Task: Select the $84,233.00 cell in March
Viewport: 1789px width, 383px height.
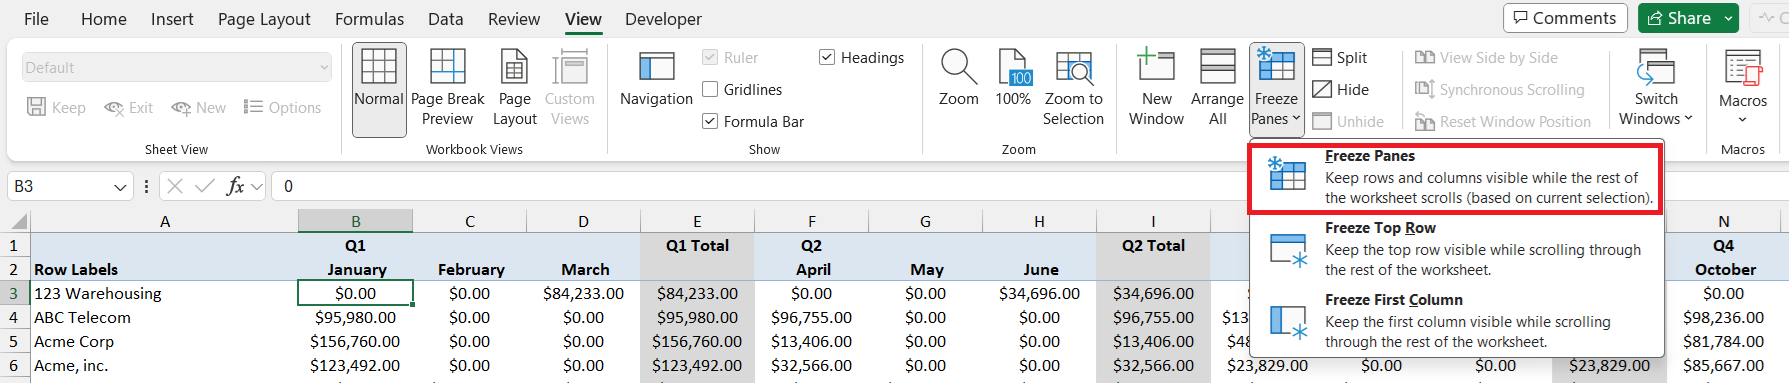Action: pos(583,293)
